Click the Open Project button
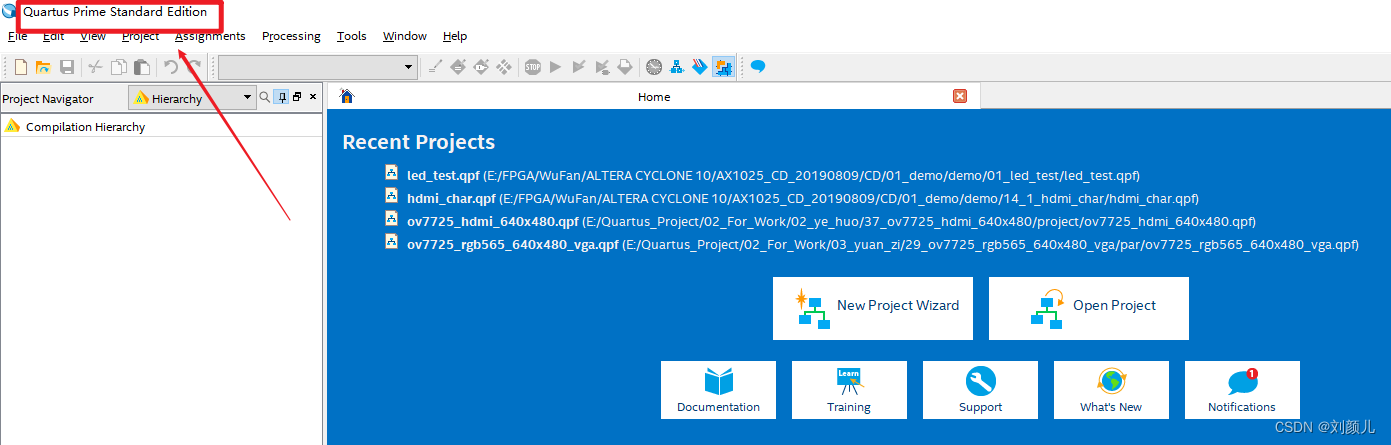Viewport: 1391px width, 445px height. (x=1089, y=308)
